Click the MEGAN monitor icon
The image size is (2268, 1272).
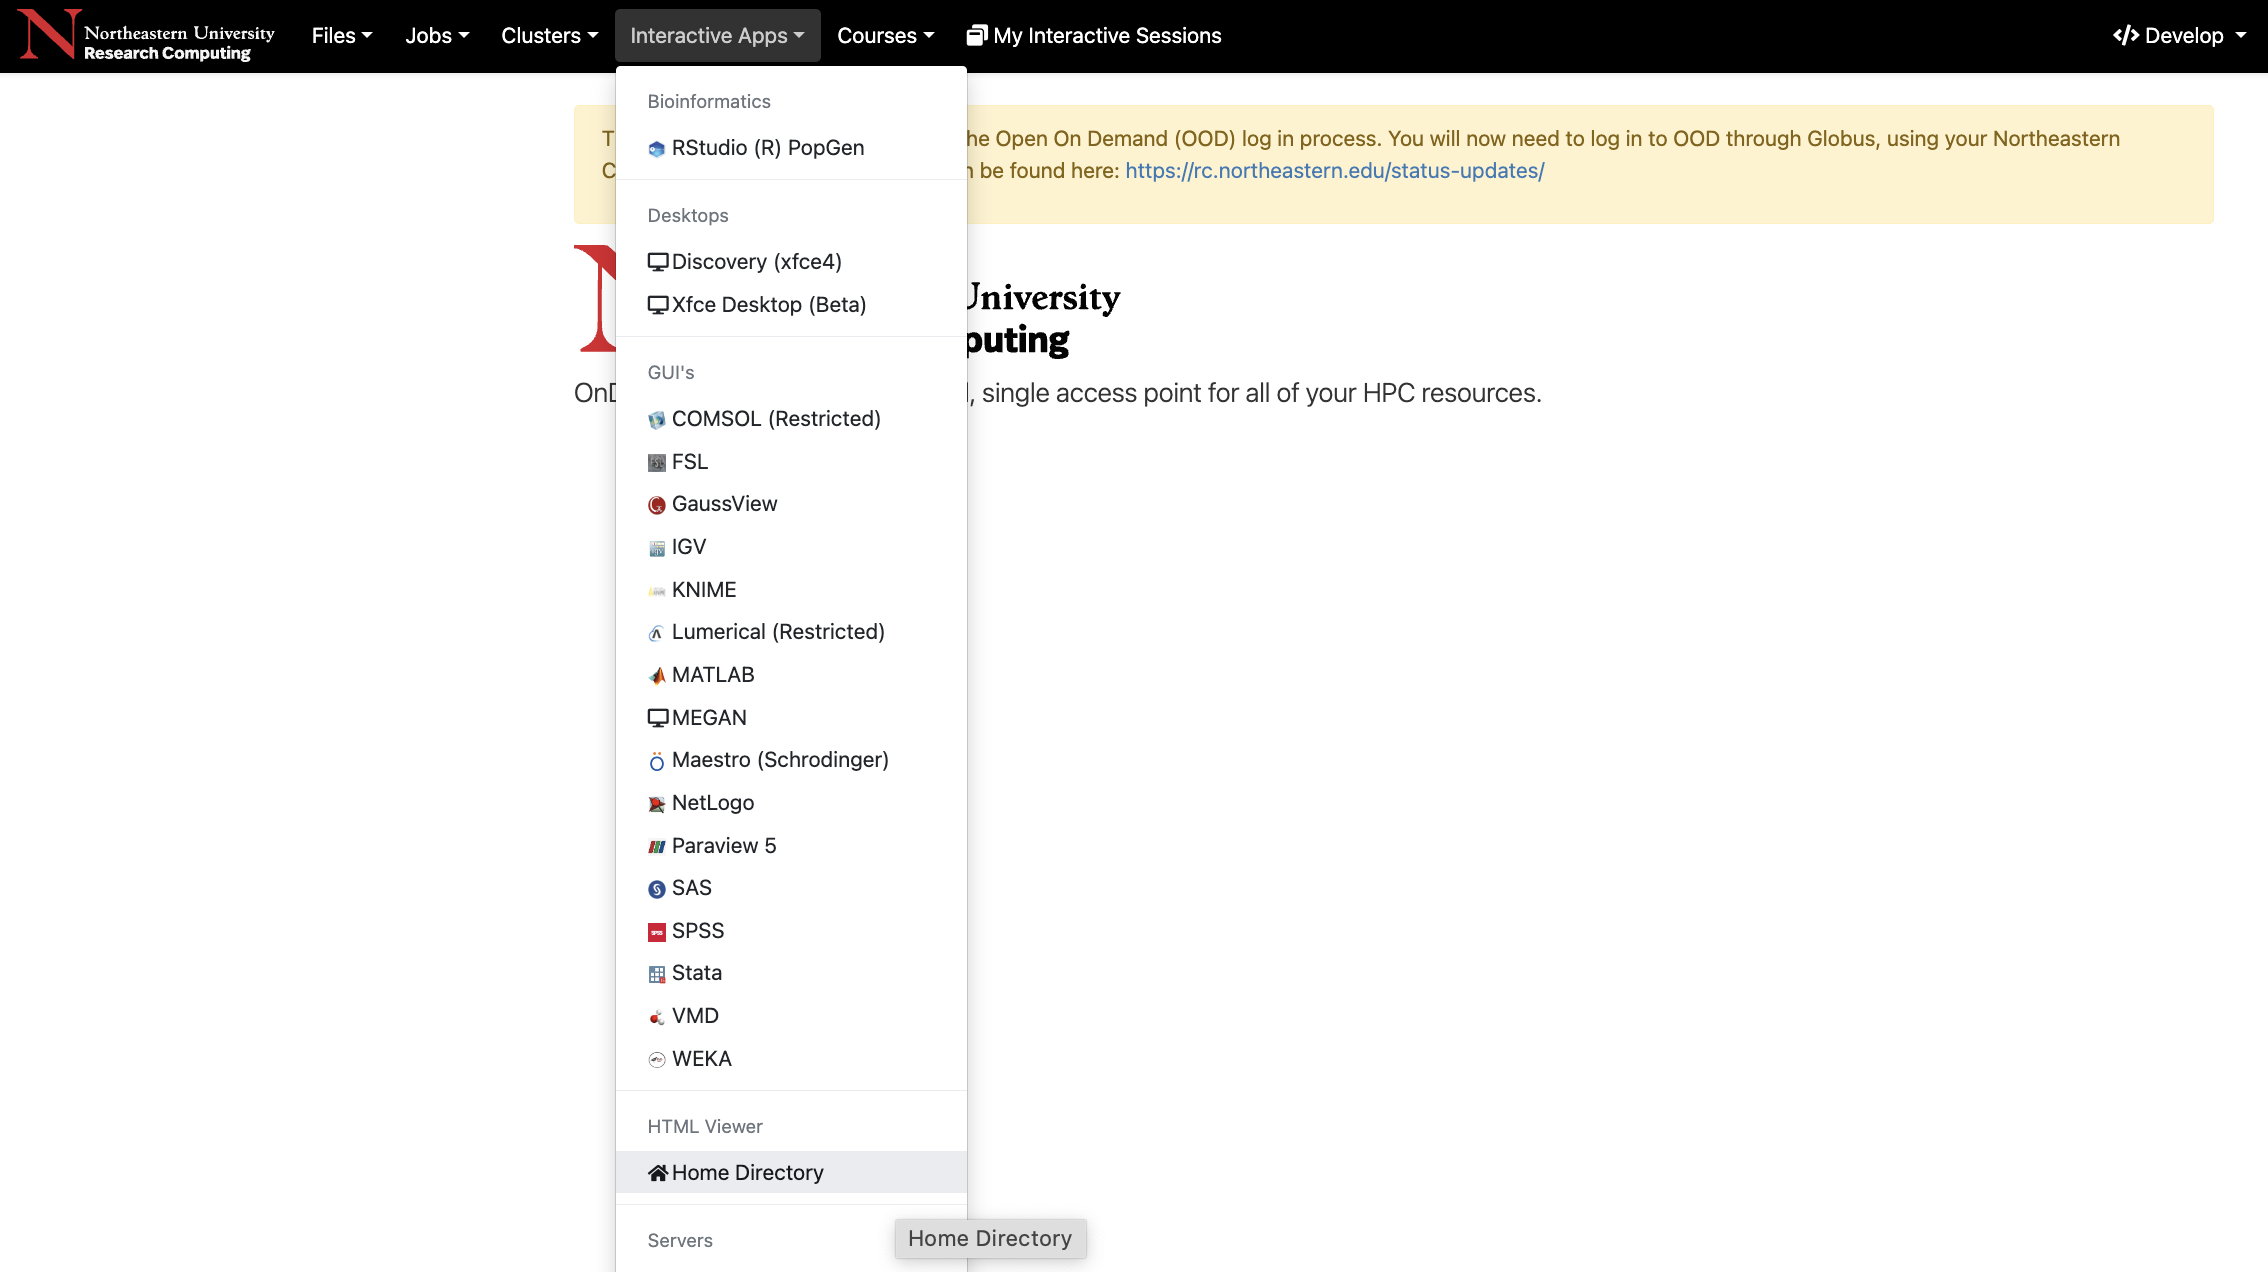[658, 718]
